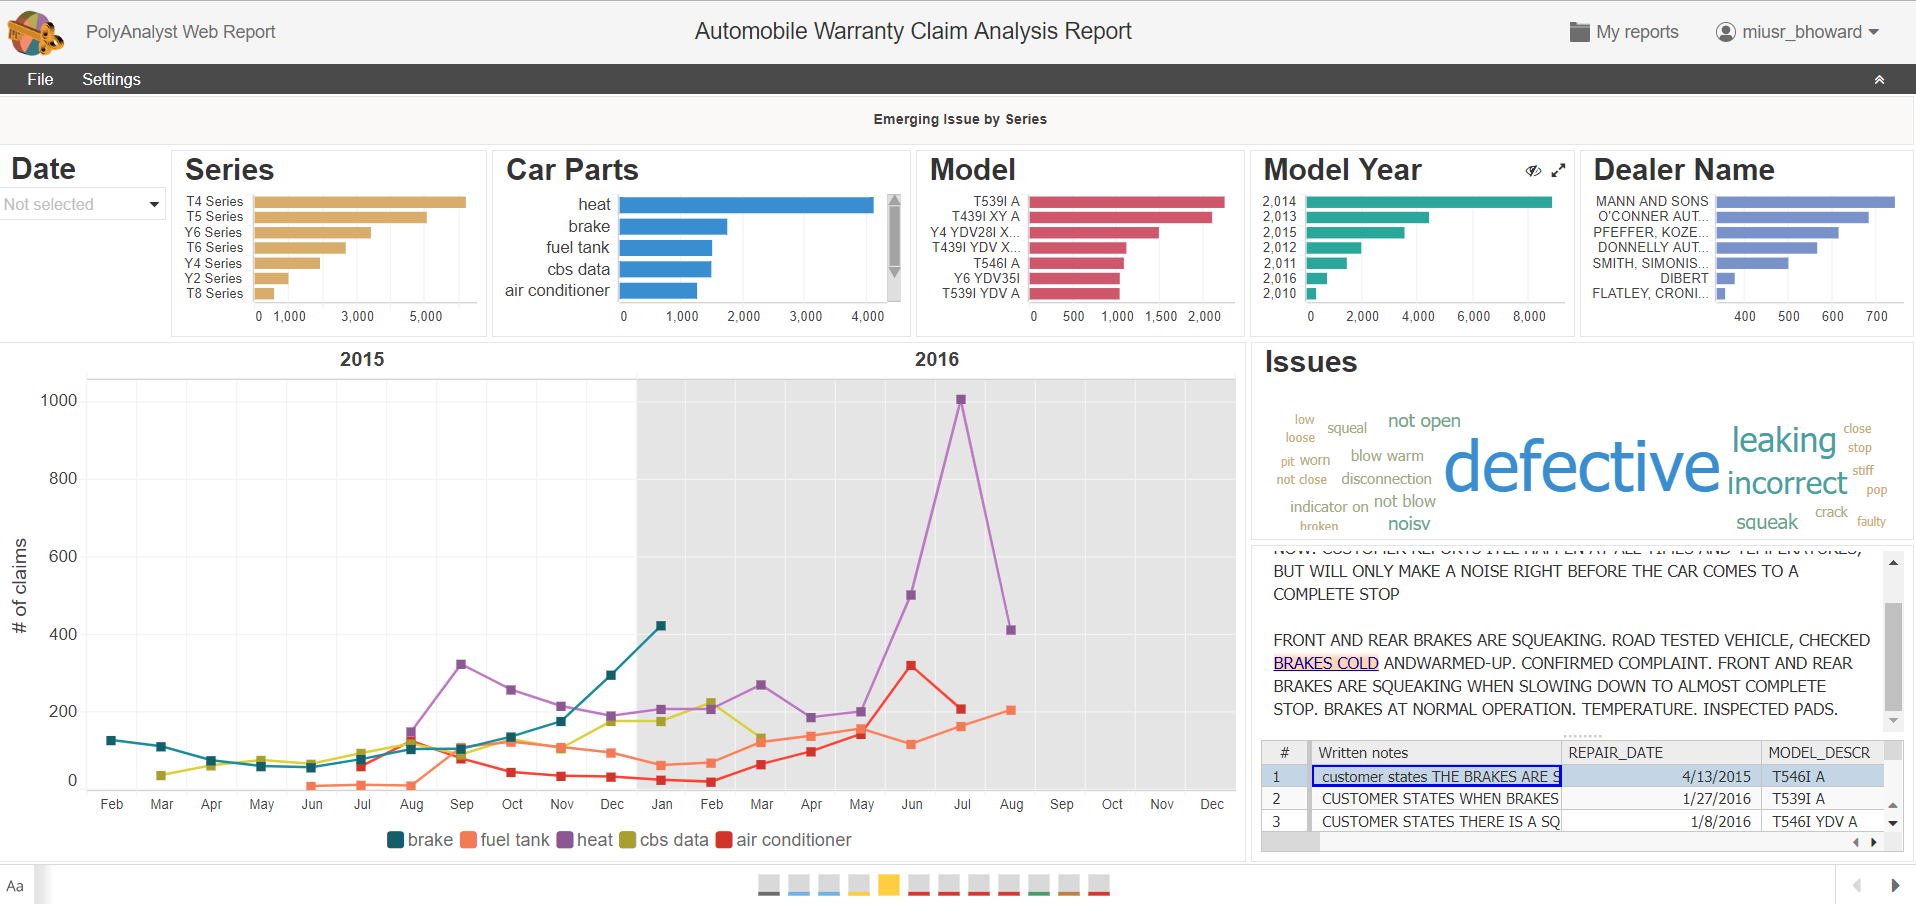Click Car Parts list scroll-up arrow
This screenshot has width=1916, height=904.
pos(895,200)
